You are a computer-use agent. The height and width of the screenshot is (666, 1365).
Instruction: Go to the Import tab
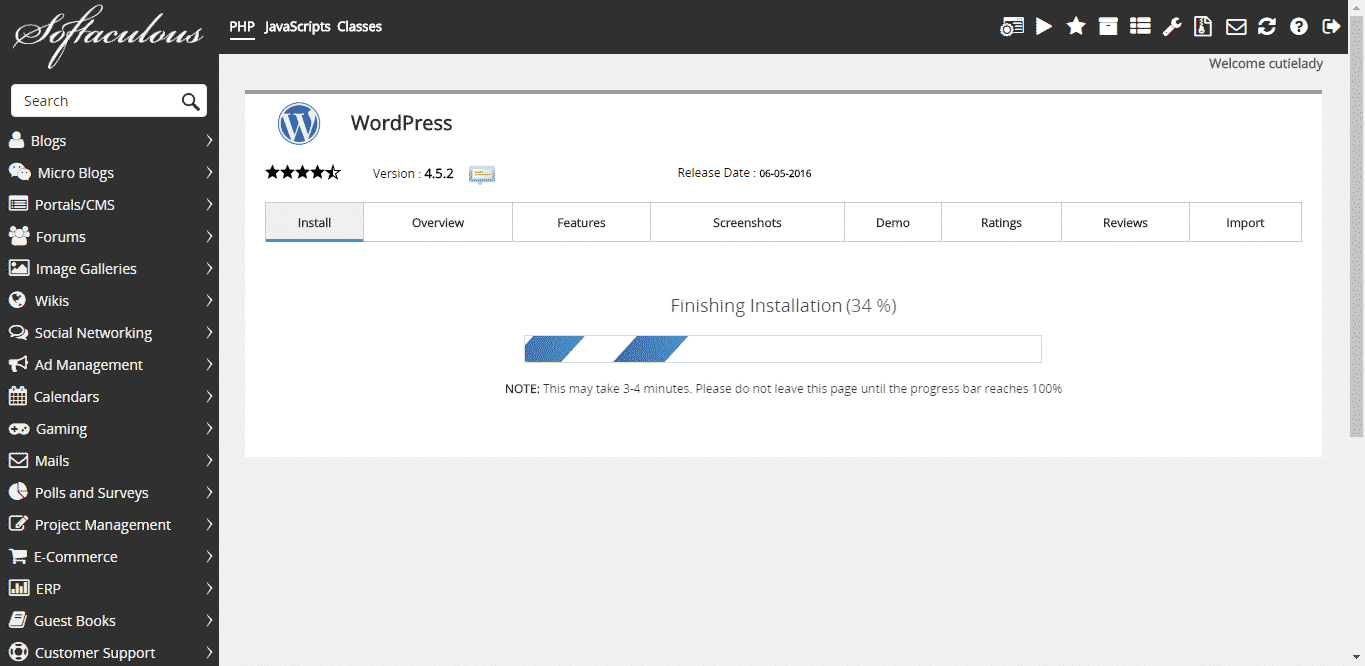pyautogui.click(x=1245, y=222)
